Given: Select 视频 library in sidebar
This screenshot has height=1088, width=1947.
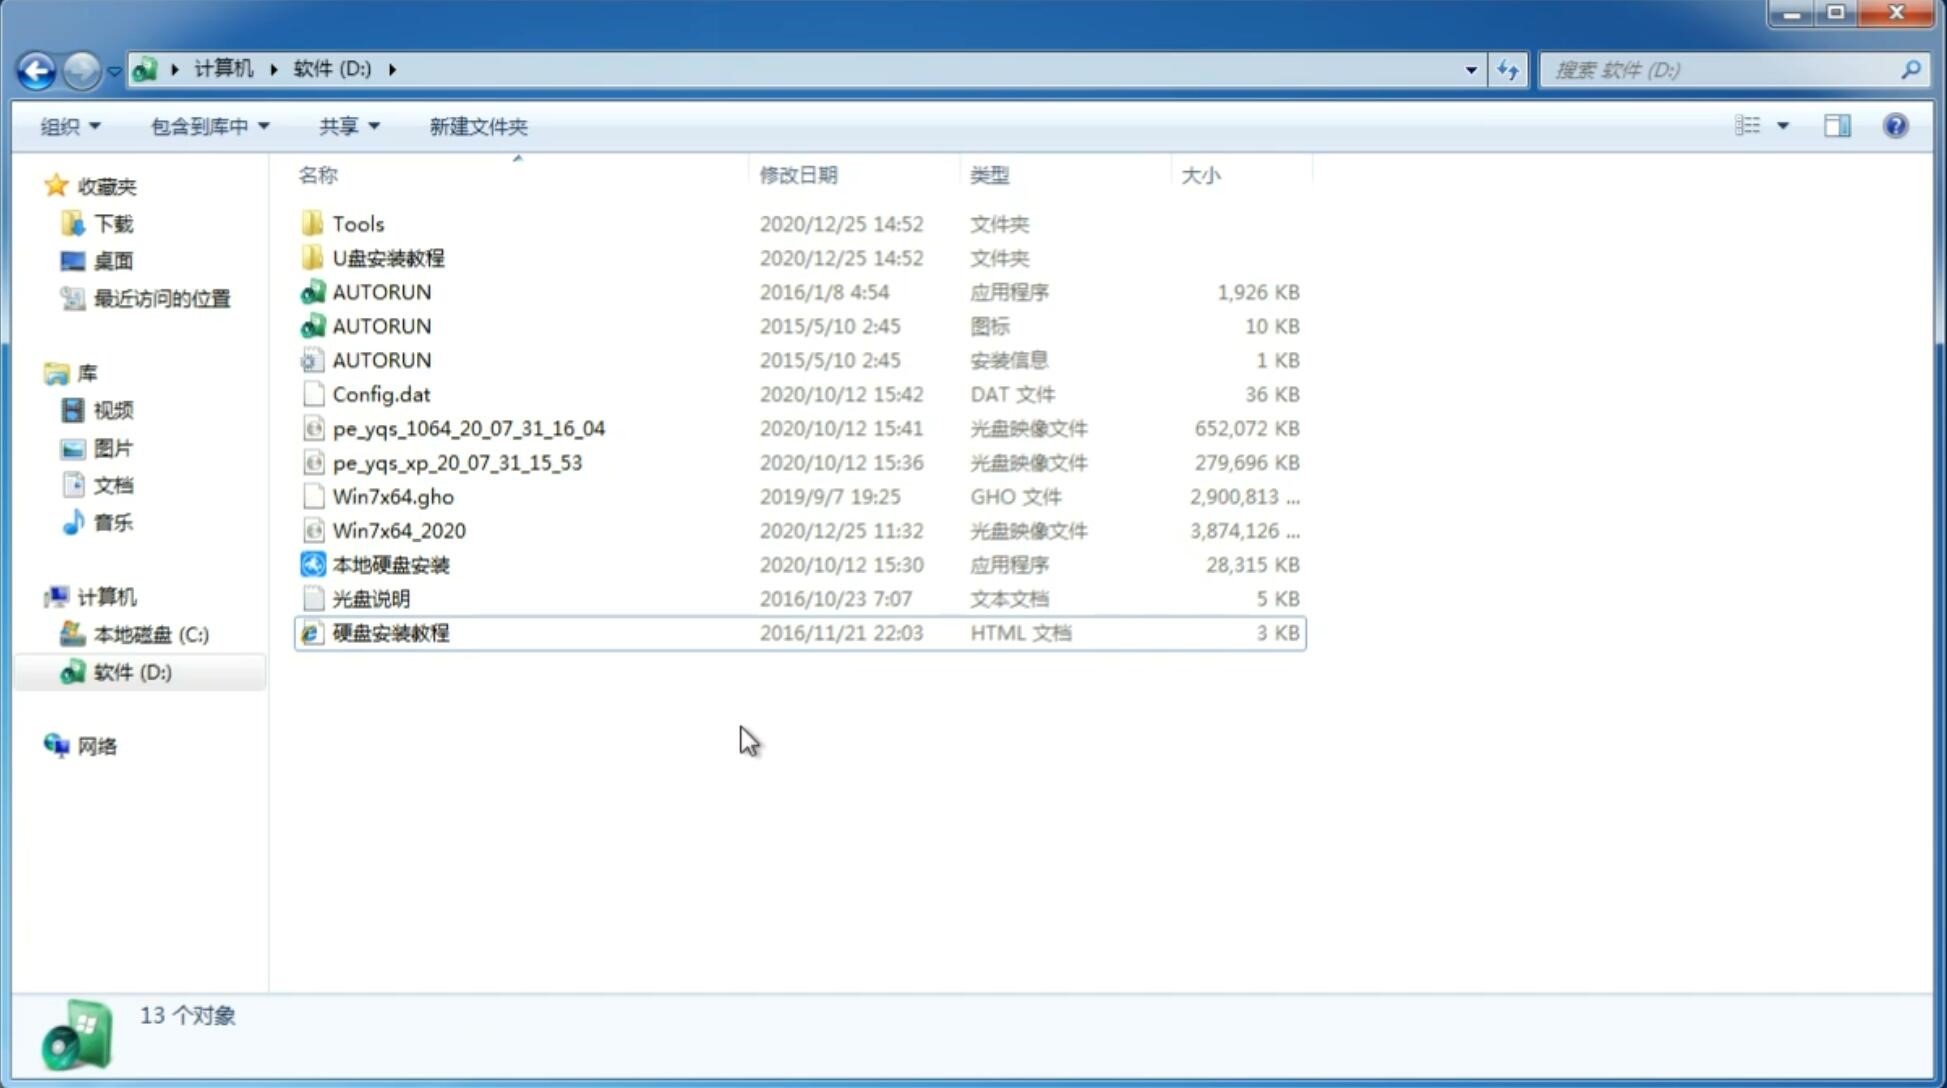Looking at the screenshot, I should (x=111, y=410).
